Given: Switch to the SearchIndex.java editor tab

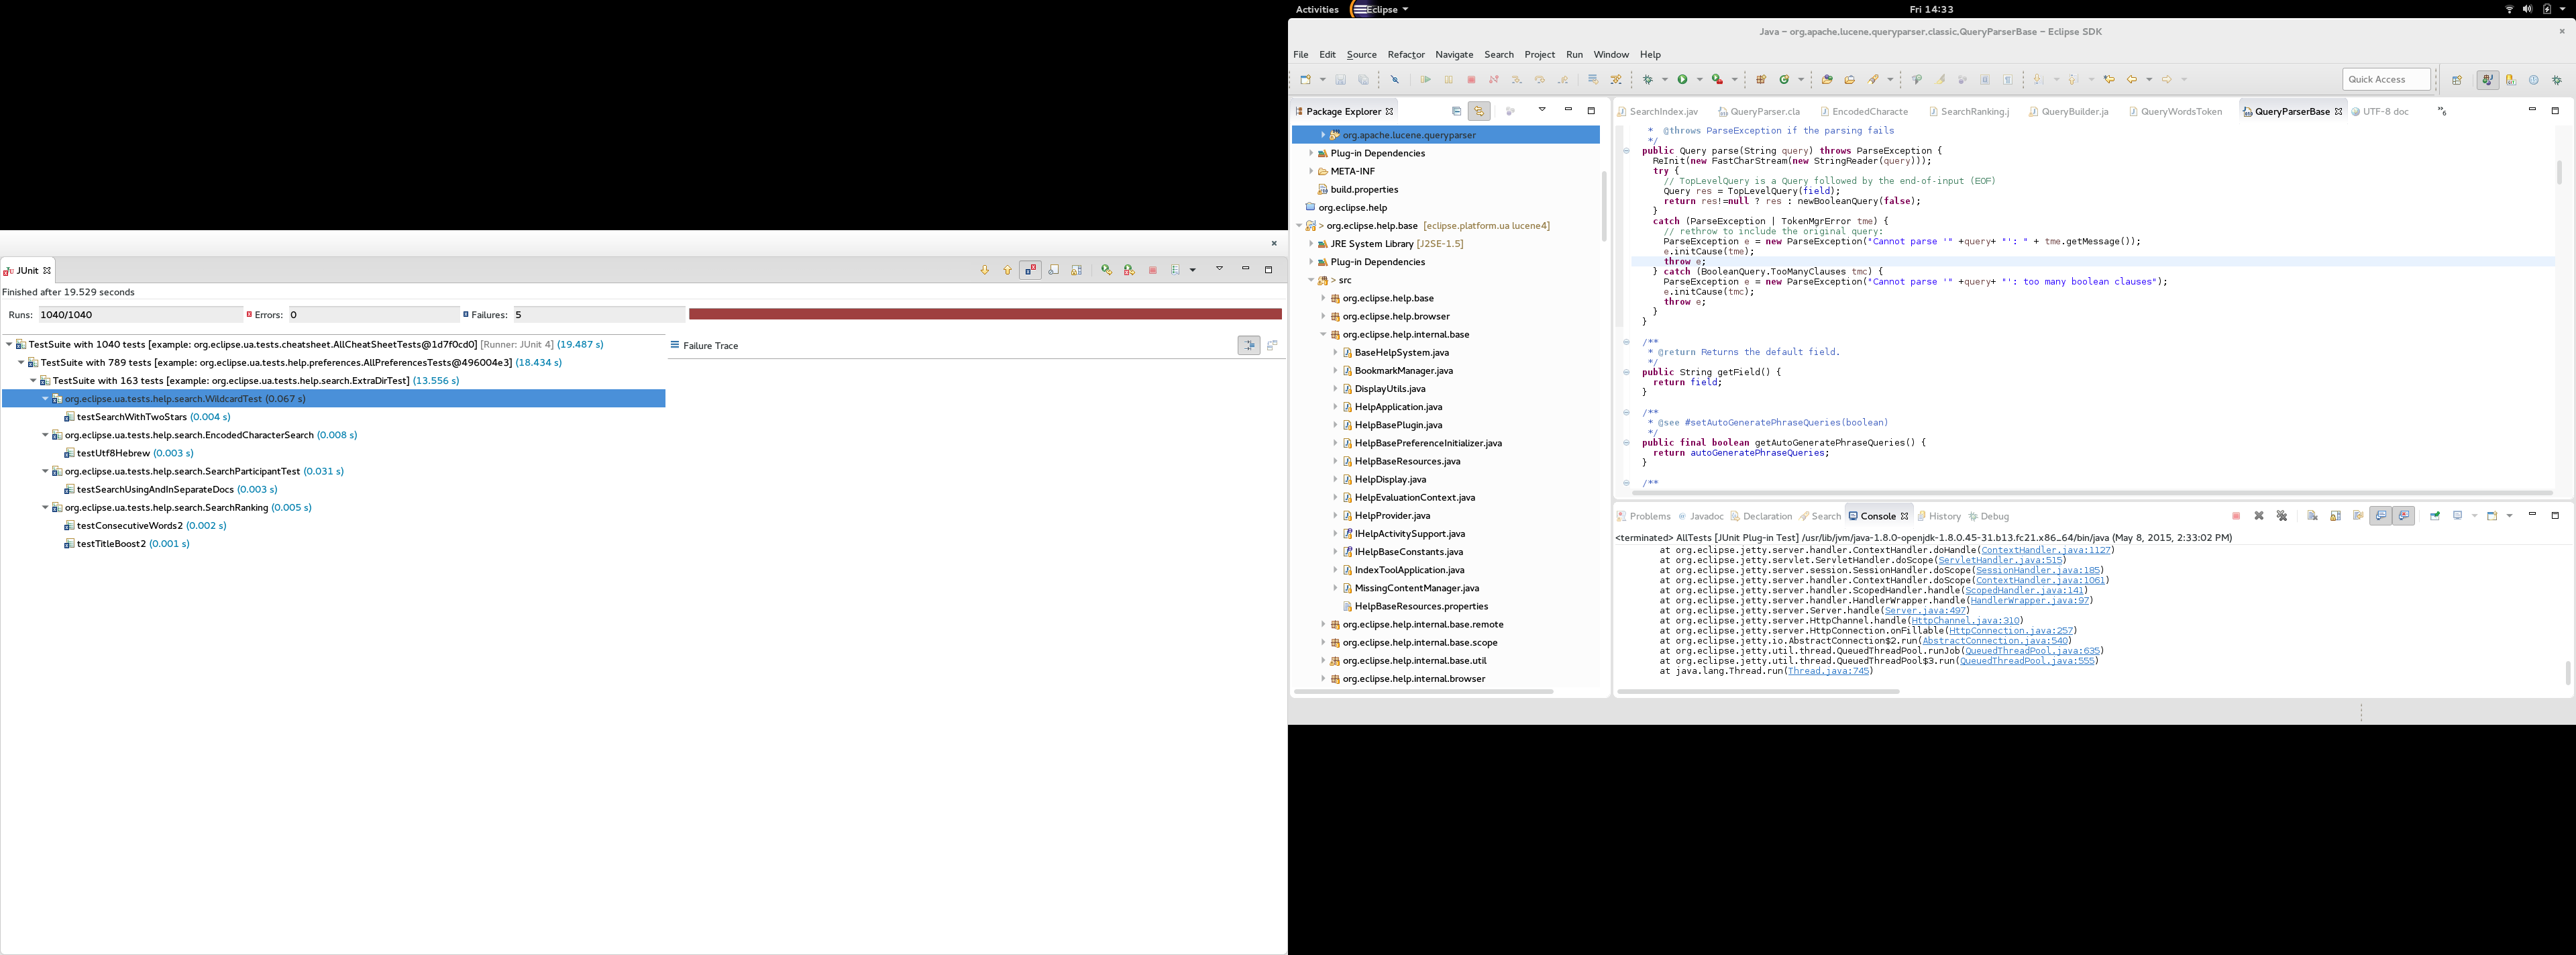Looking at the screenshot, I should [x=1658, y=112].
